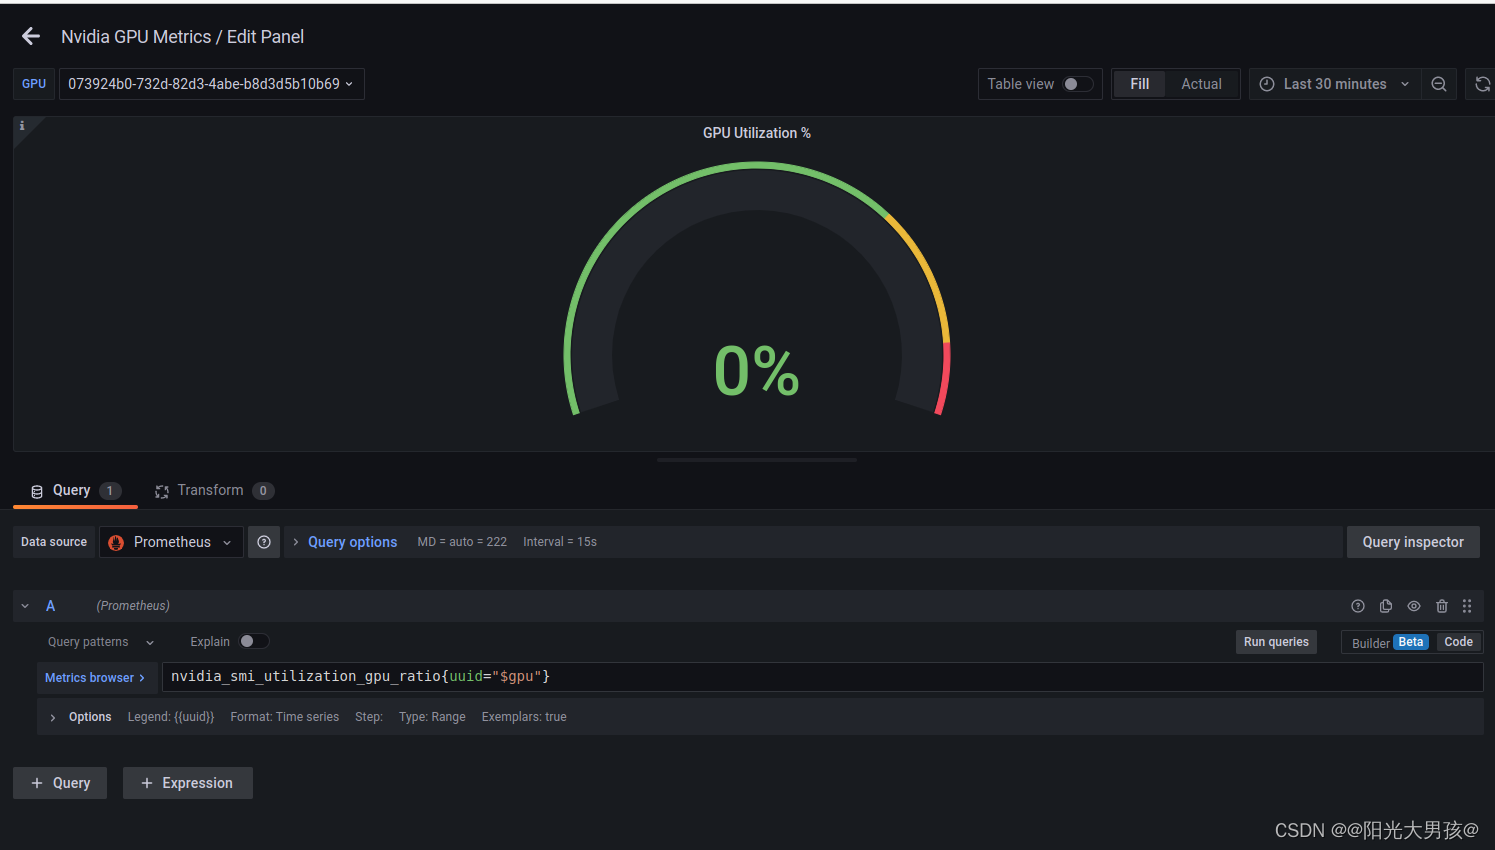Open the GPU variable dropdown

(211, 84)
